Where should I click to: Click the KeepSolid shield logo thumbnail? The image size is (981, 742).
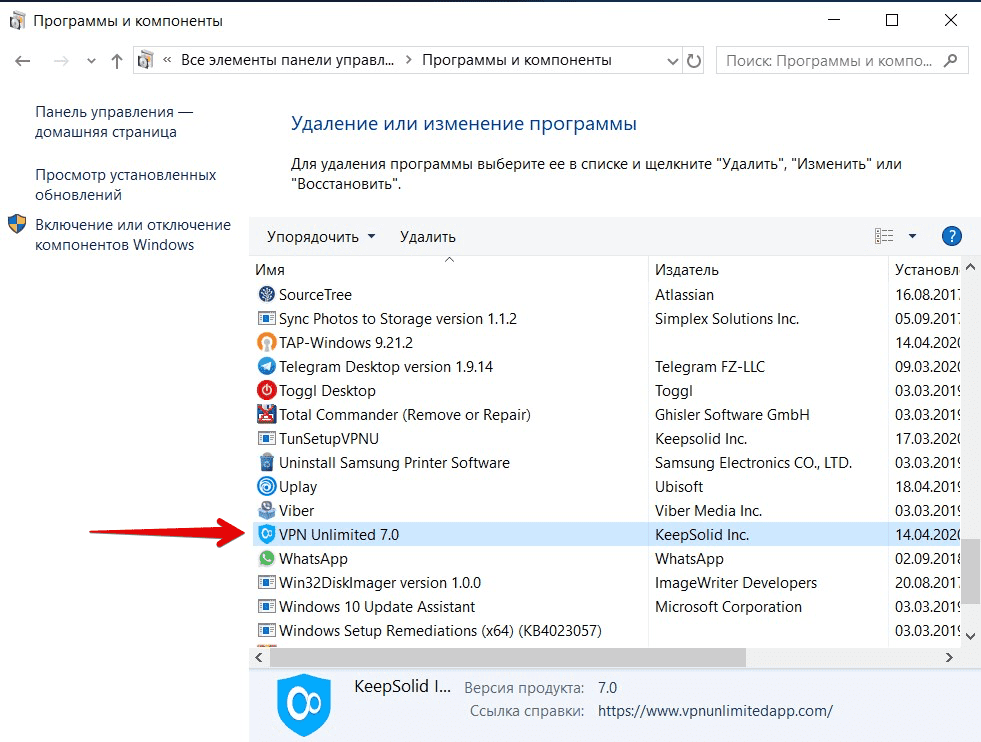click(x=304, y=704)
